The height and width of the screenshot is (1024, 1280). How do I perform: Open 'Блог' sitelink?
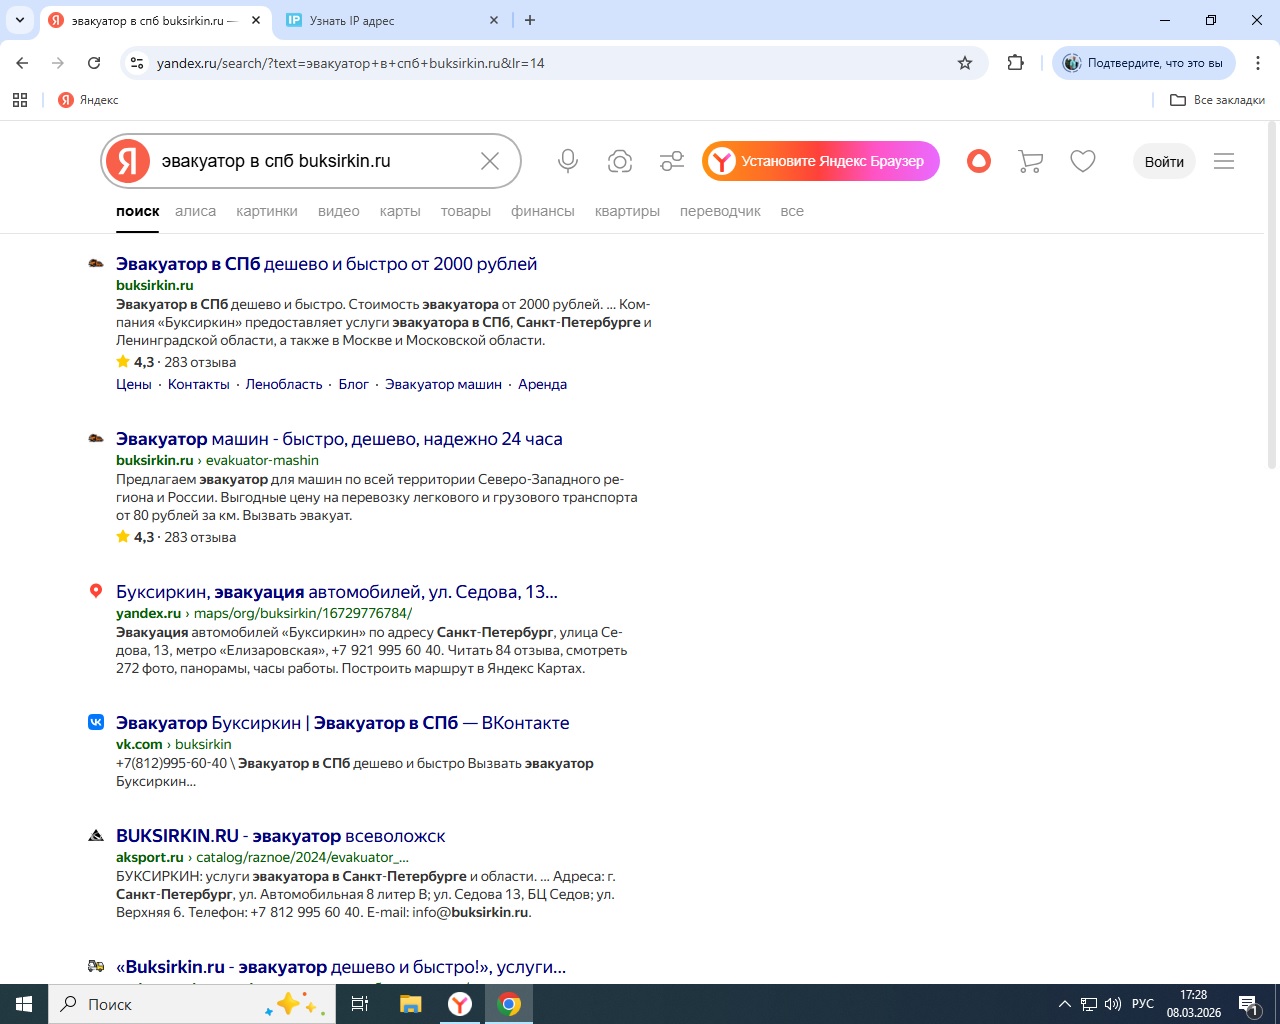click(x=354, y=384)
